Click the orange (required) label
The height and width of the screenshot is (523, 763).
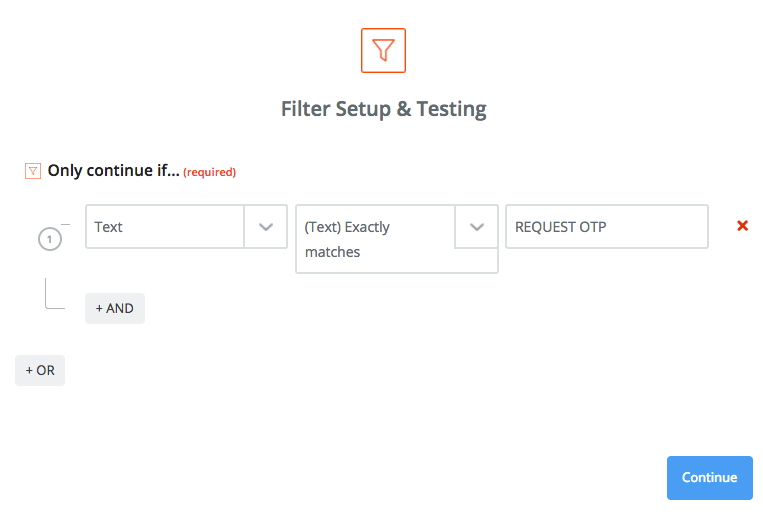pyautogui.click(x=209, y=172)
